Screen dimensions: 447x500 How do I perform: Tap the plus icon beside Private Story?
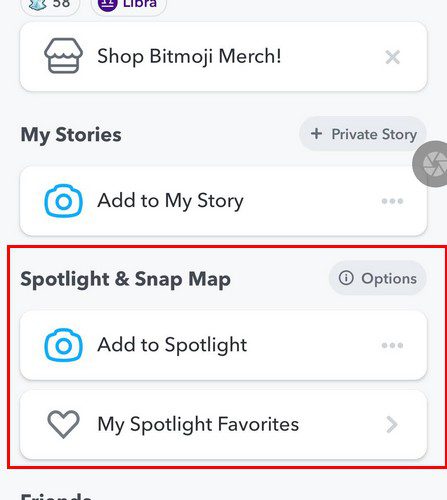pyautogui.click(x=316, y=134)
